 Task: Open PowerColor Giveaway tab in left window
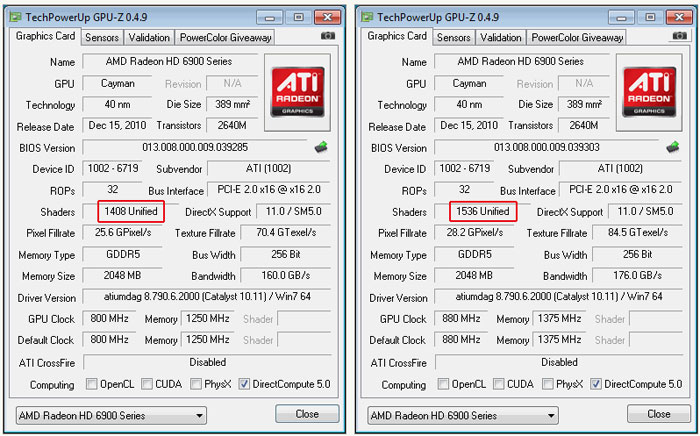click(x=225, y=38)
